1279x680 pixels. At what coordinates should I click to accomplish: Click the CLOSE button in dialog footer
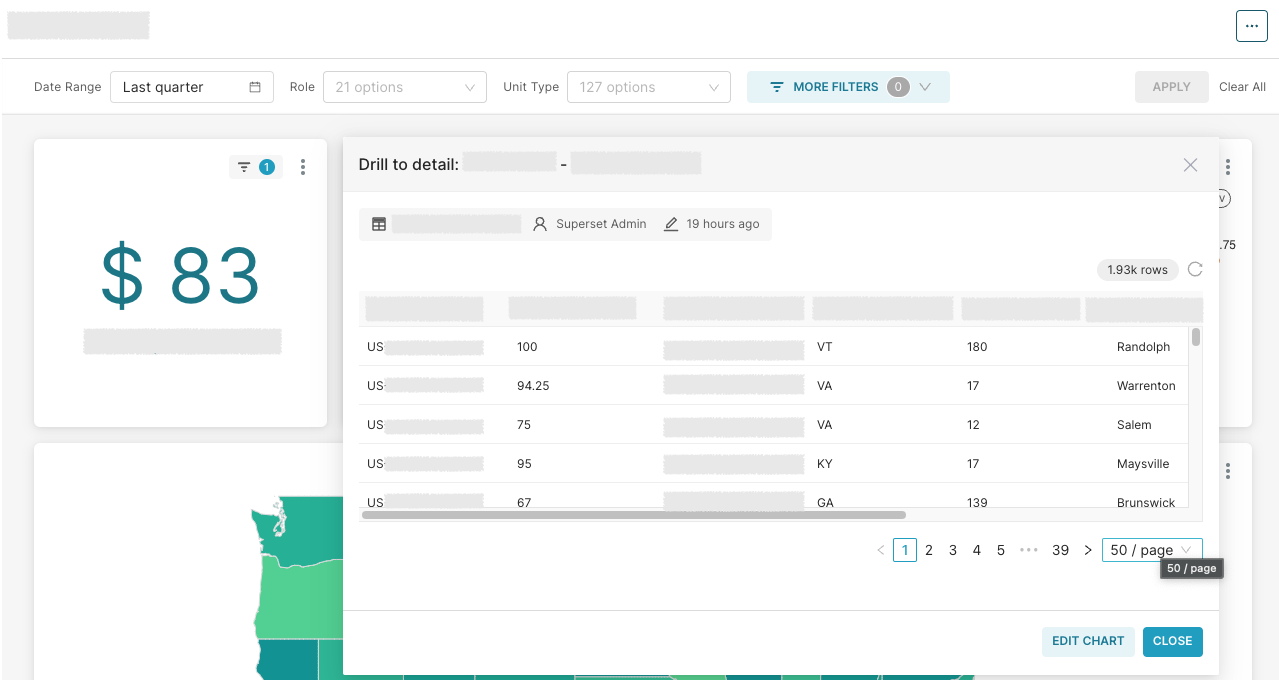(1173, 641)
